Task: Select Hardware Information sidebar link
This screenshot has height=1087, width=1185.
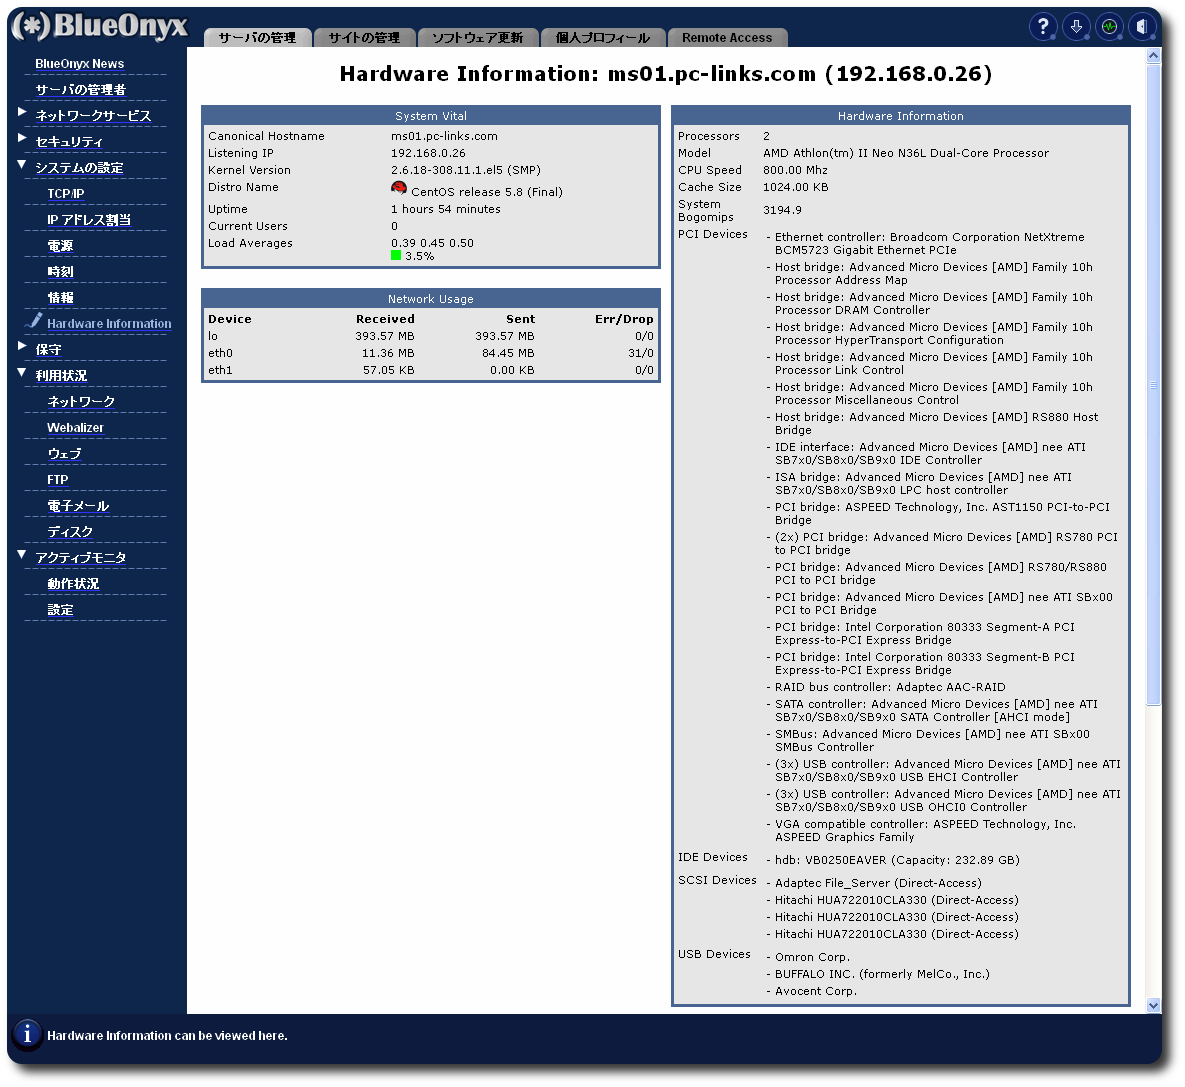Action: (x=109, y=324)
